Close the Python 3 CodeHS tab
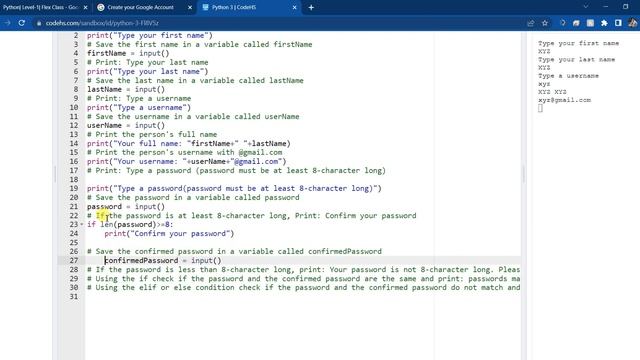The width and height of the screenshot is (640, 360). 294,7
